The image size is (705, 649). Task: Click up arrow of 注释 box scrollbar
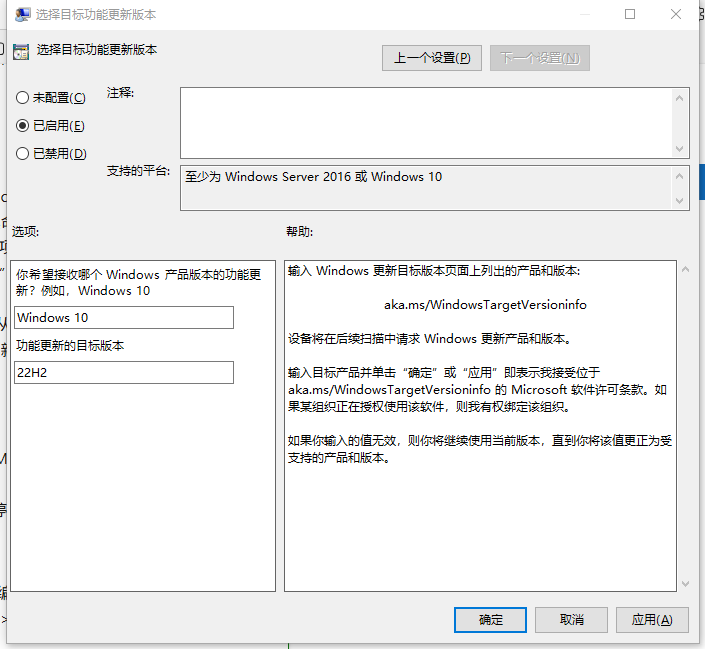coord(679,98)
